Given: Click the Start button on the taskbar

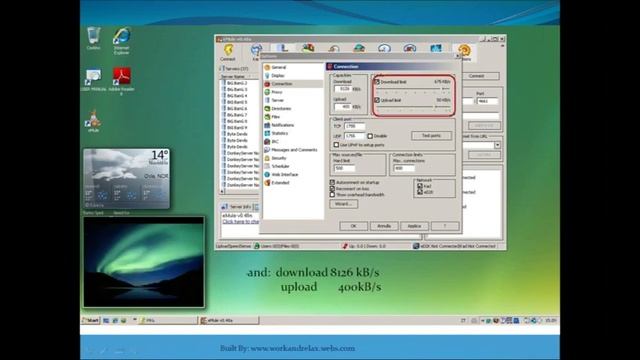Looking at the screenshot, I should (91, 320).
